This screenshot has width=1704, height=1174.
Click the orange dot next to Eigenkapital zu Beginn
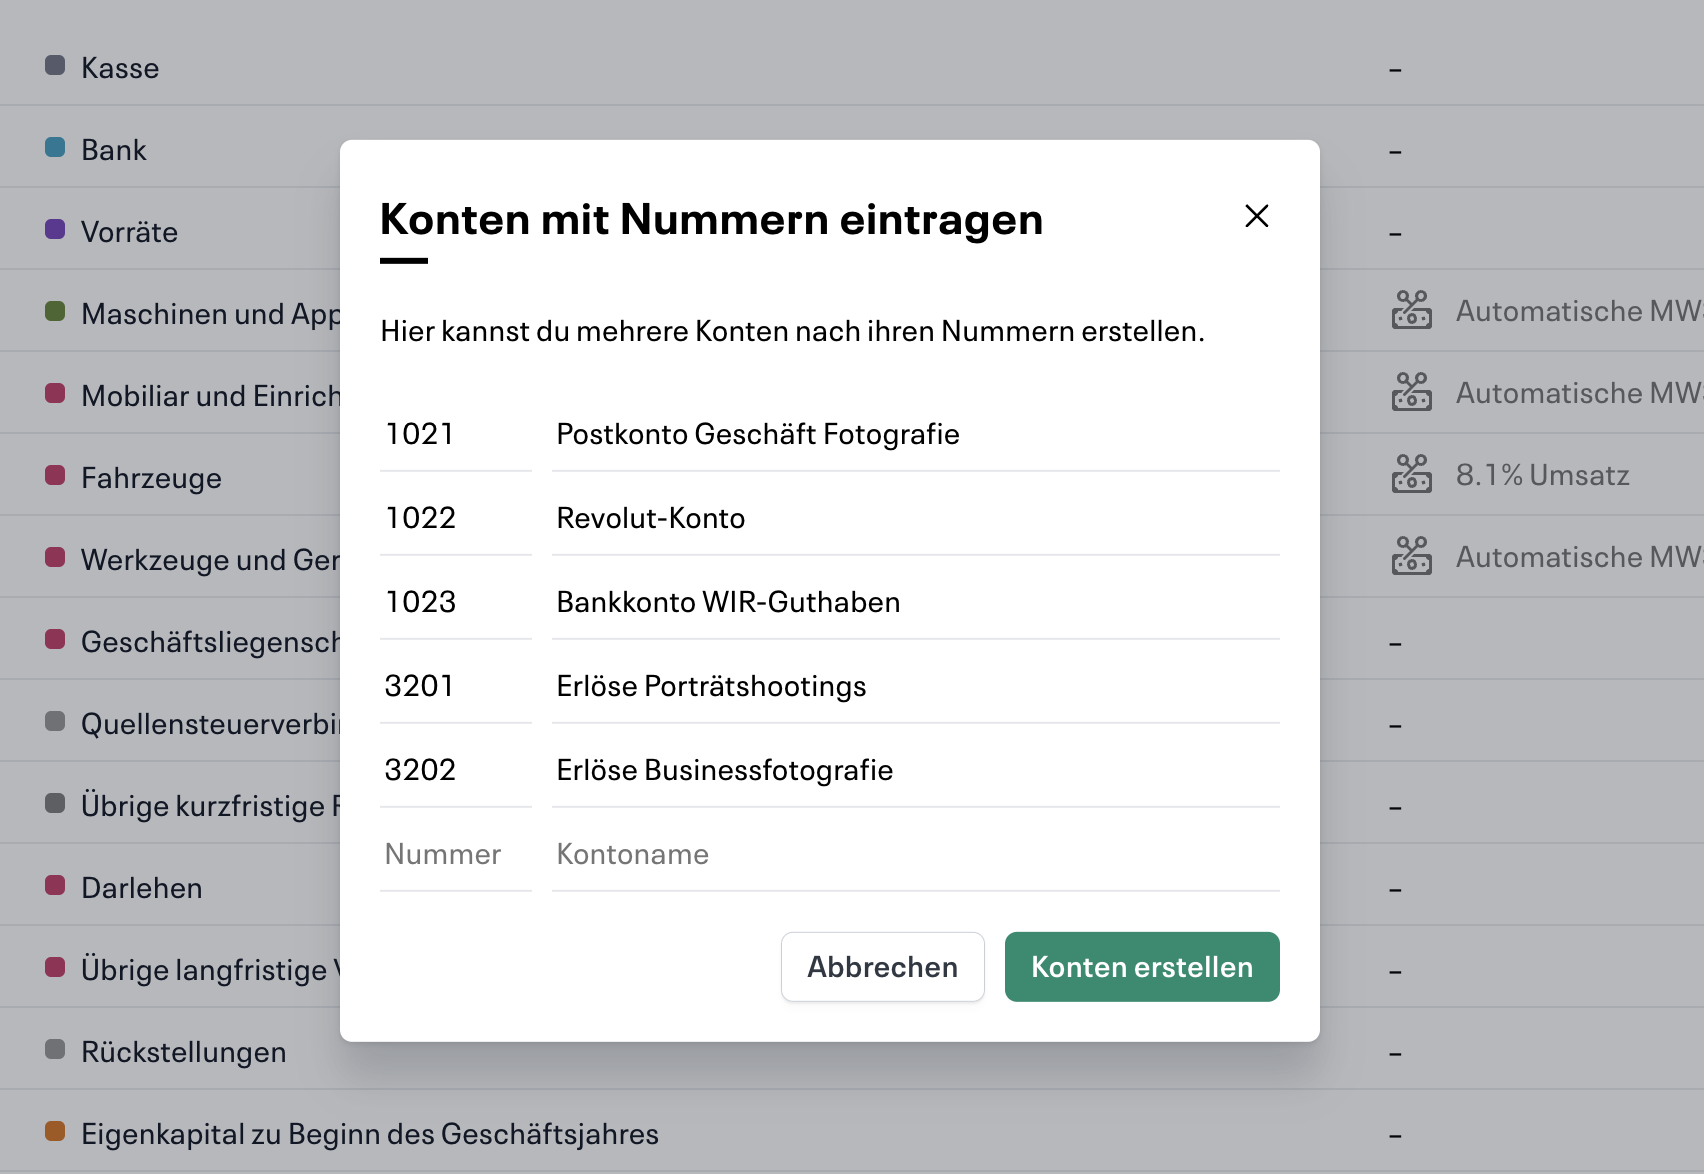pos(54,1132)
